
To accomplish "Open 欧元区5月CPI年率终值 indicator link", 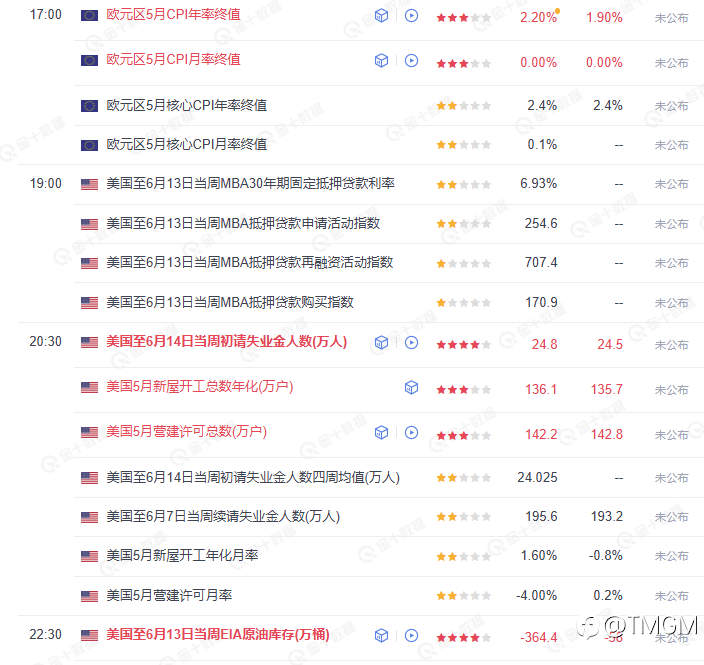I will pyautogui.click(x=173, y=15).
